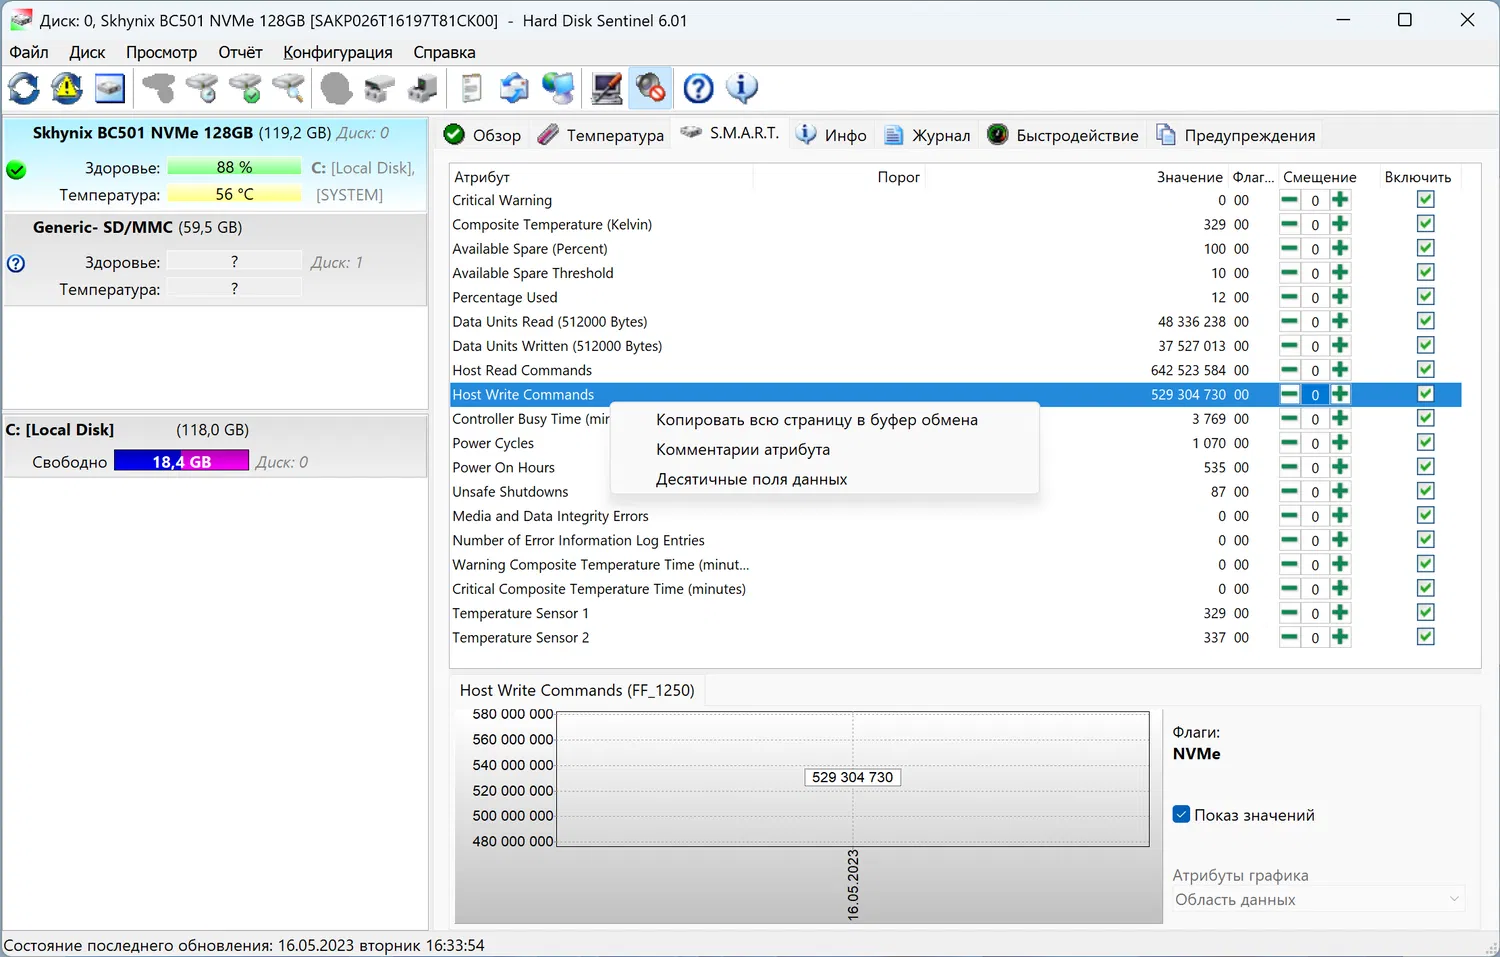
Task: Uncheck the Media and Data Integrity Errors checkbox
Action: click(1426, 515)
